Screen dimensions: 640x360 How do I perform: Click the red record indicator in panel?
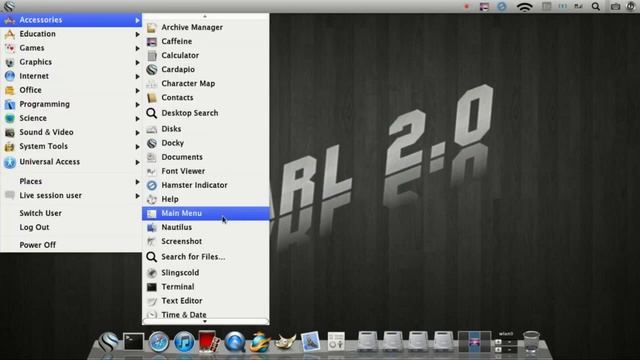467,7
